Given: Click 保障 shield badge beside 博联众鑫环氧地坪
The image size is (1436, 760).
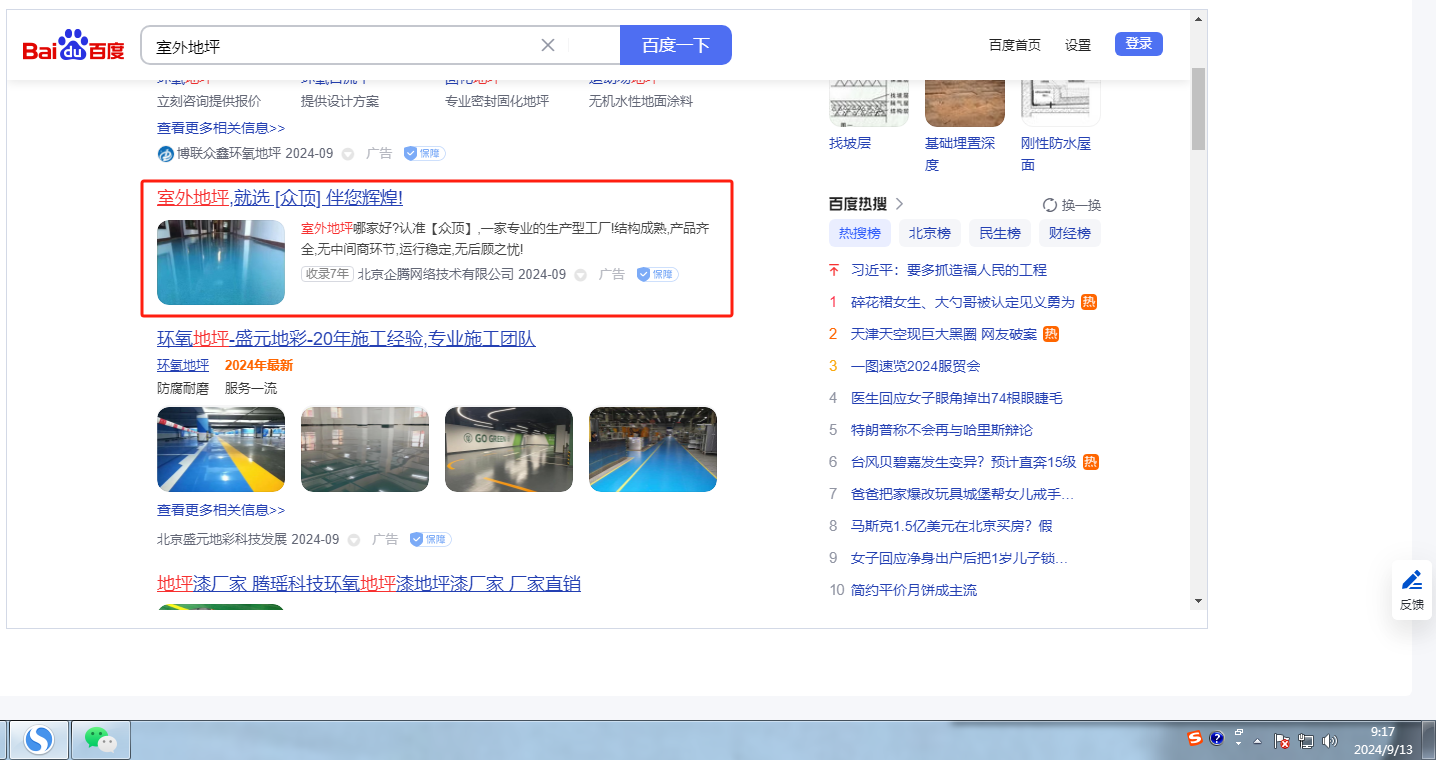Looking at the screenshot, I should point(424,154).
